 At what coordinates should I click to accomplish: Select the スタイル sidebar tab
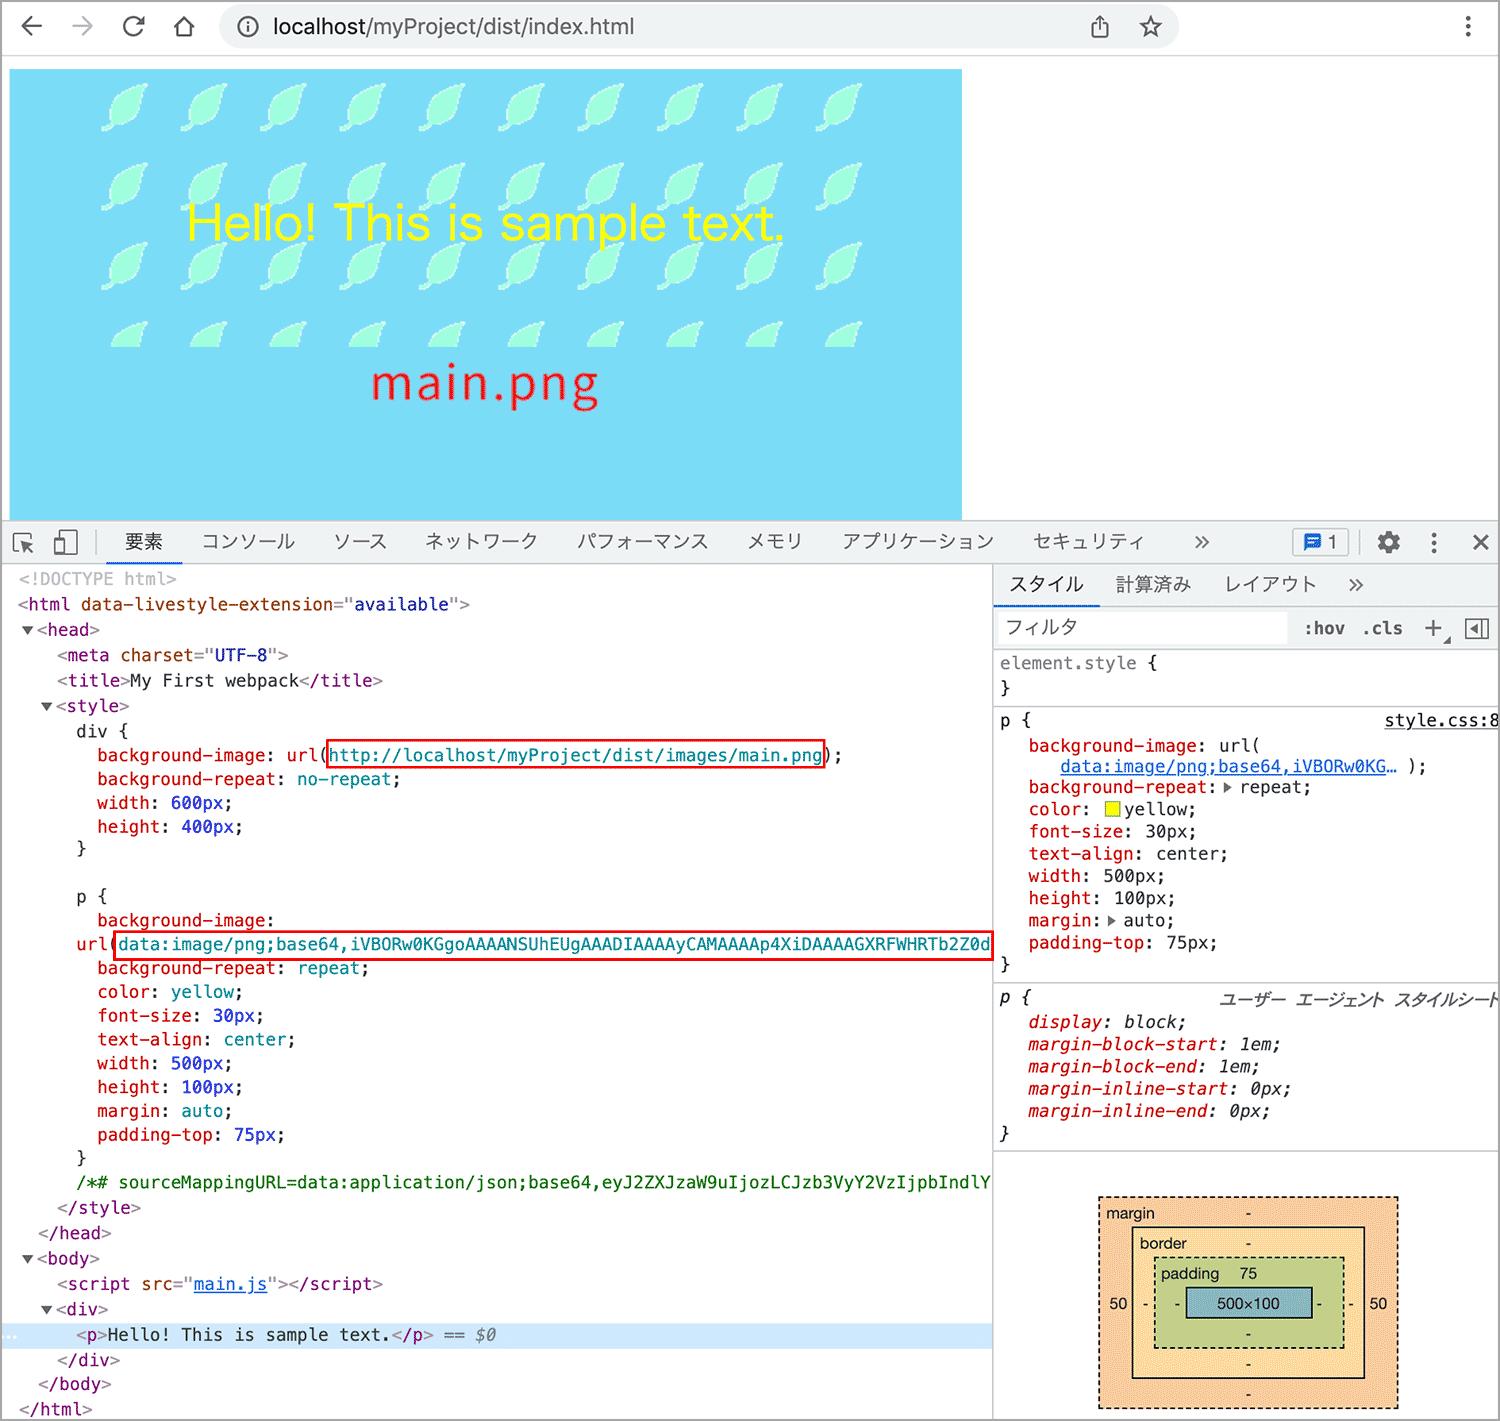point(1046,585)
